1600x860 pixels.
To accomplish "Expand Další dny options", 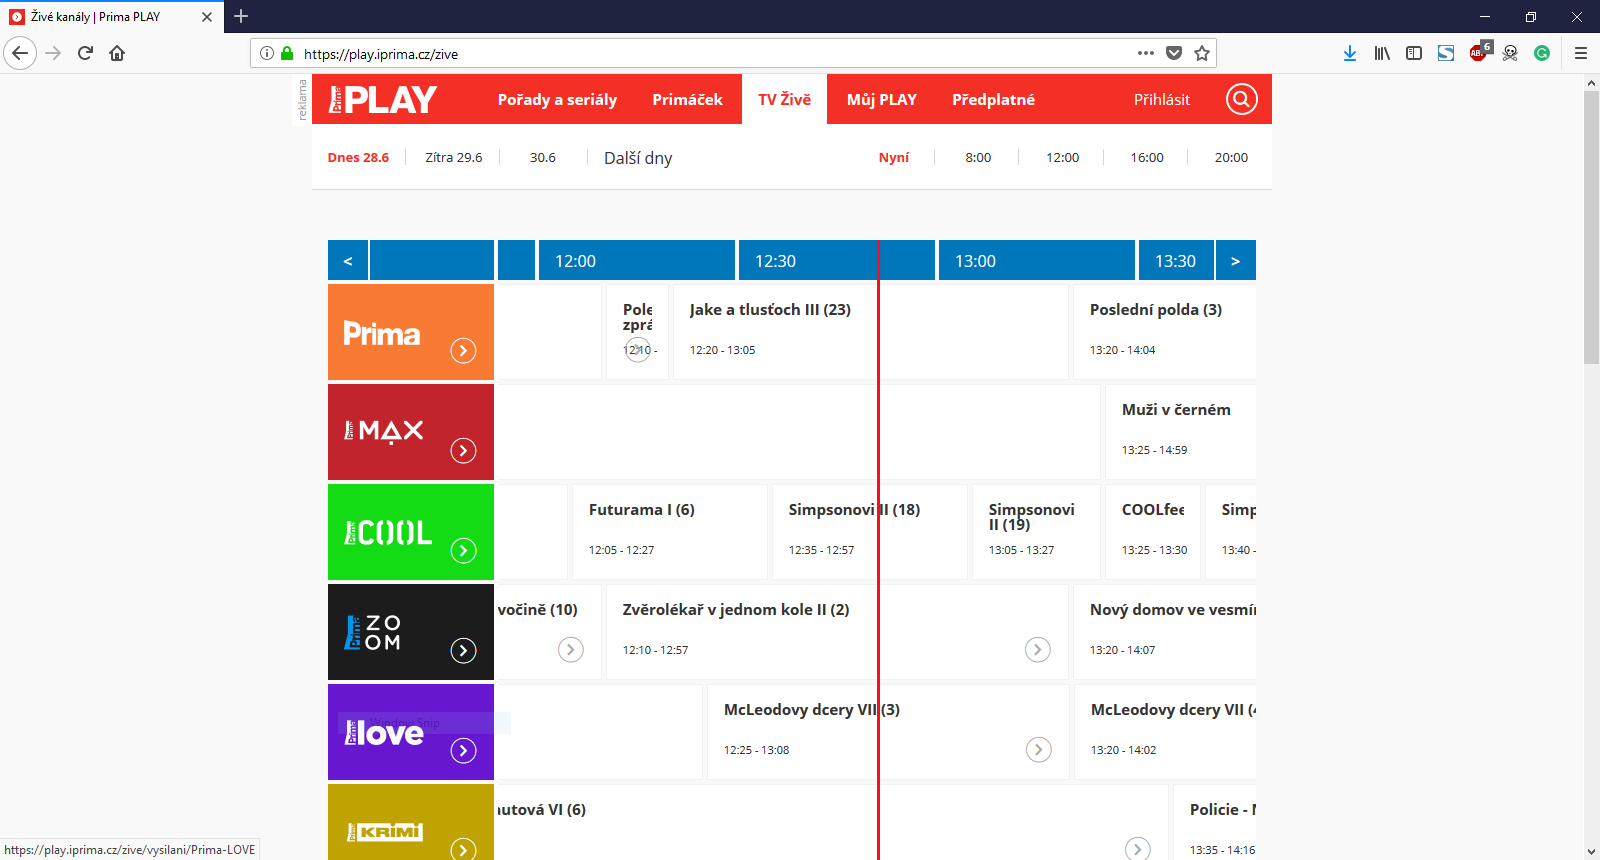I will click(x=638, y=158).
